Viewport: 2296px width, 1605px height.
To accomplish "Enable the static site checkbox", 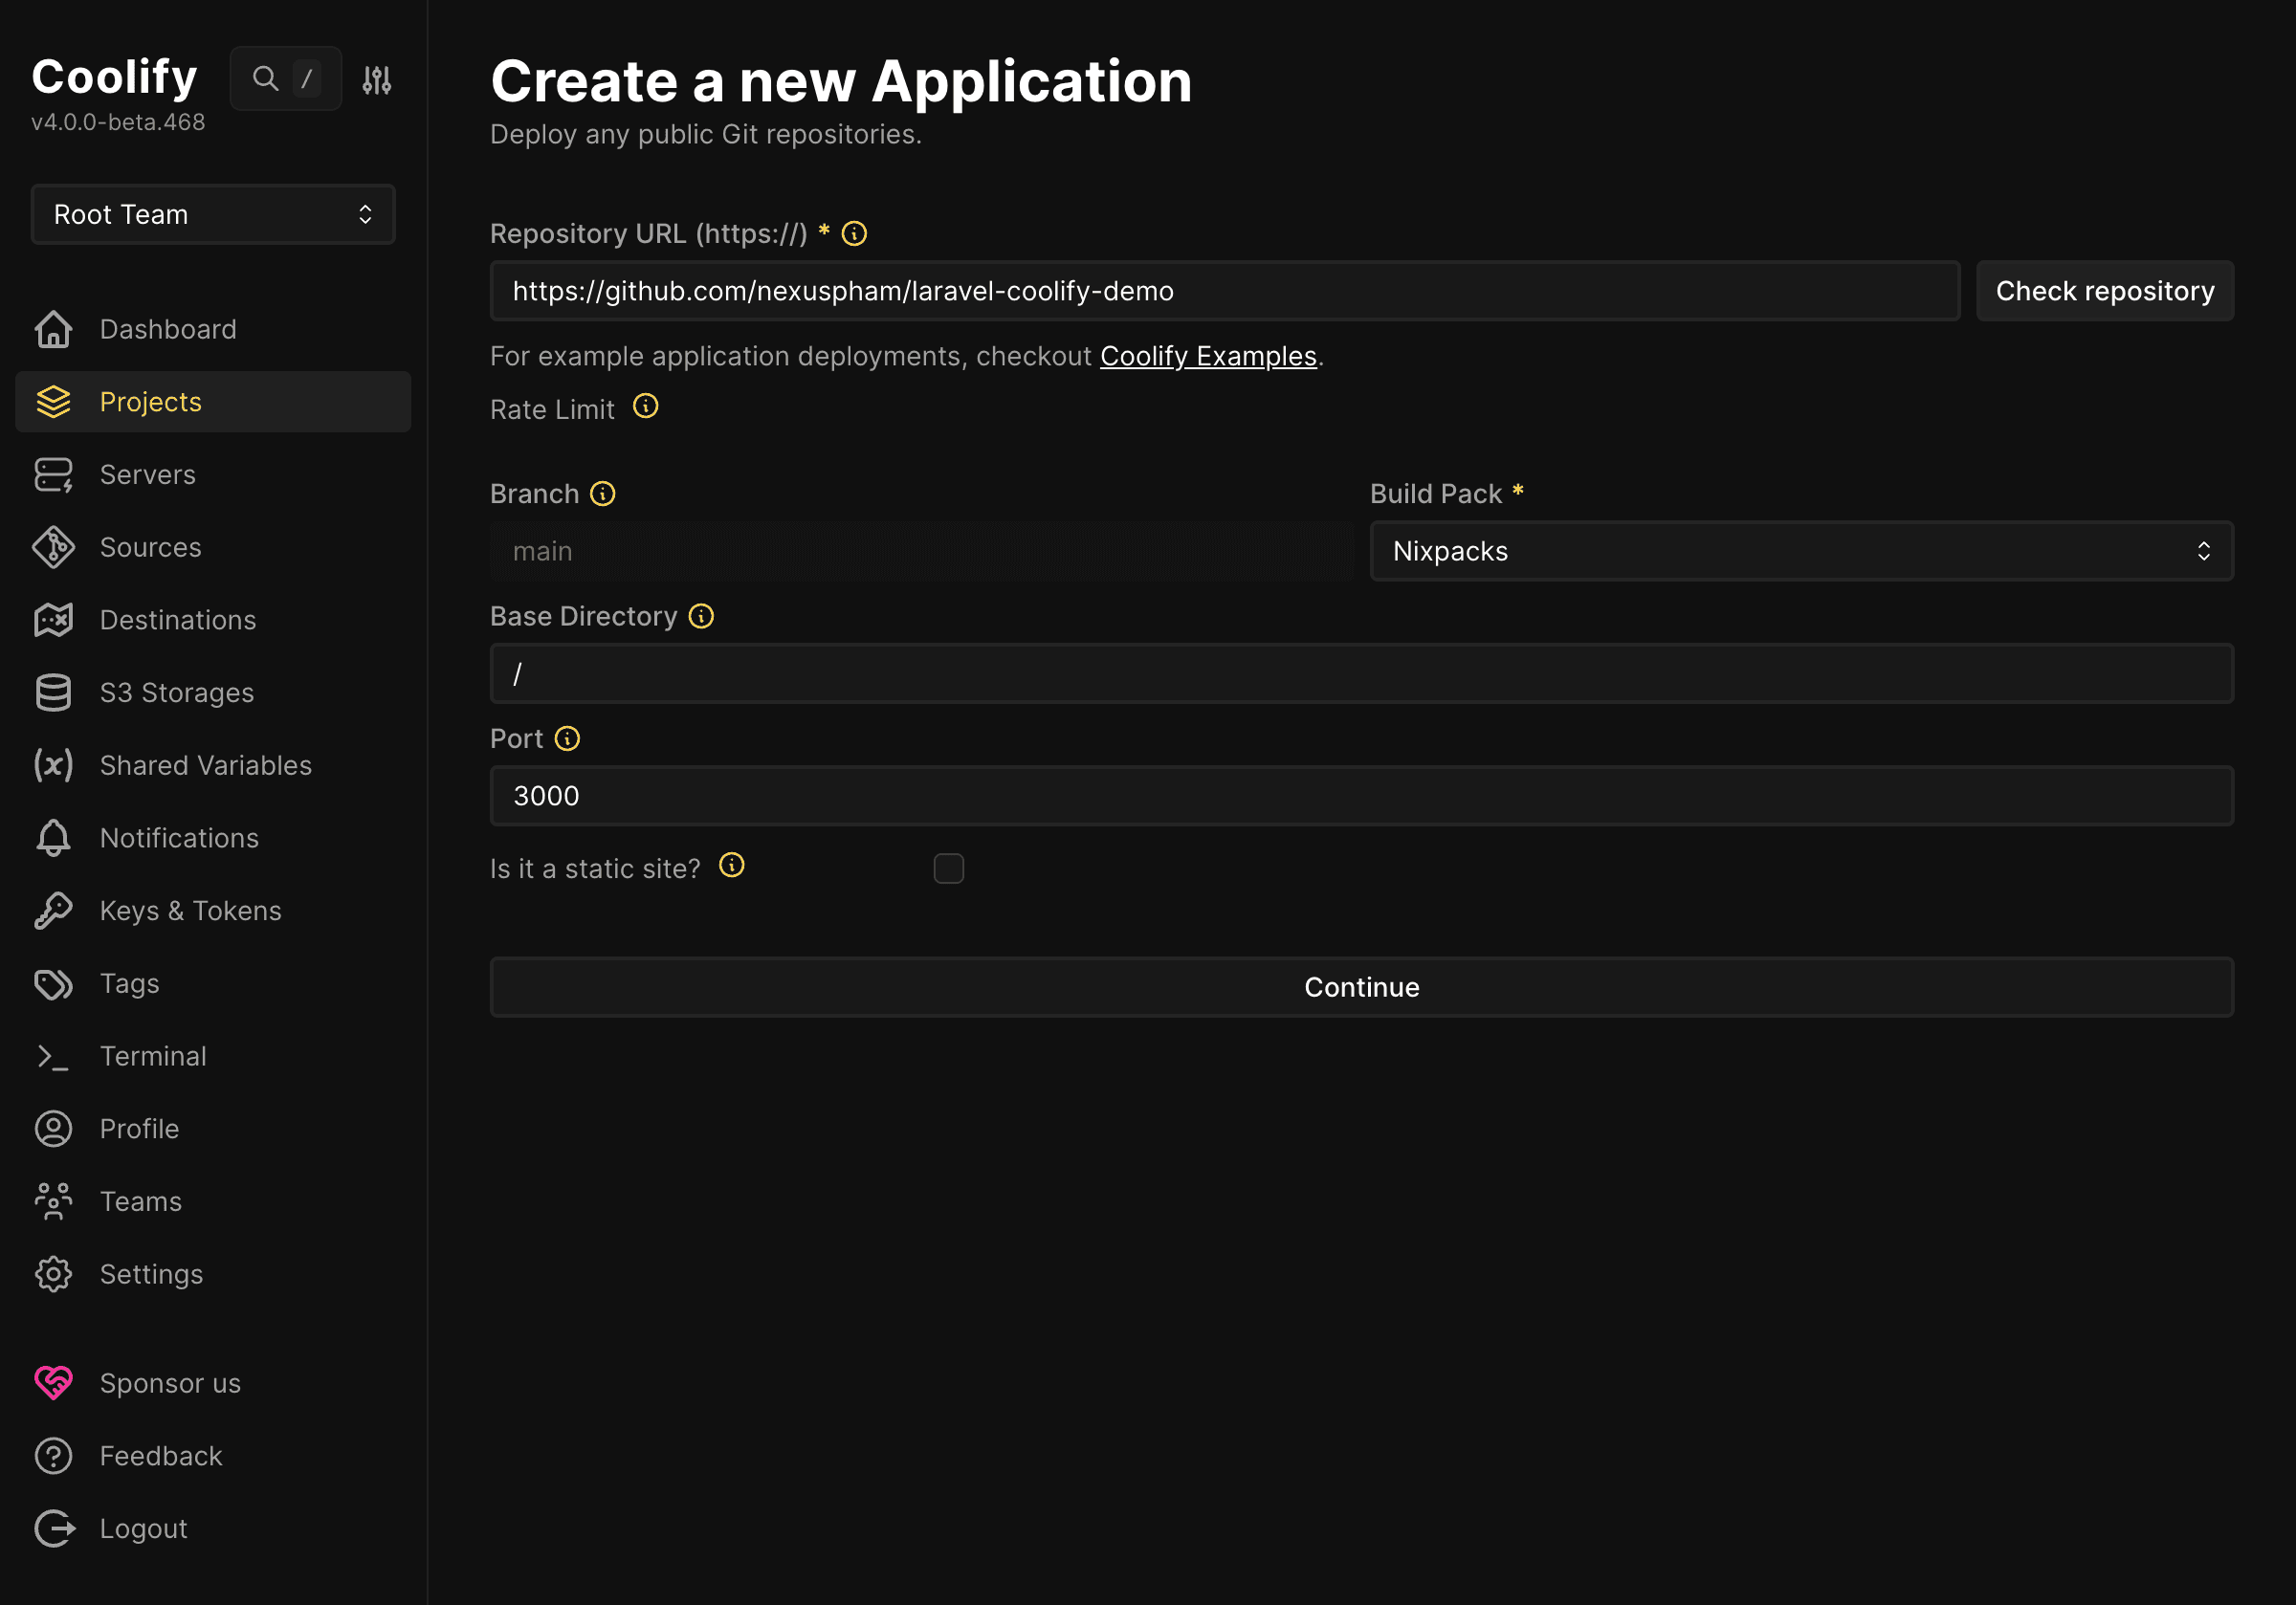I will 948,869.
